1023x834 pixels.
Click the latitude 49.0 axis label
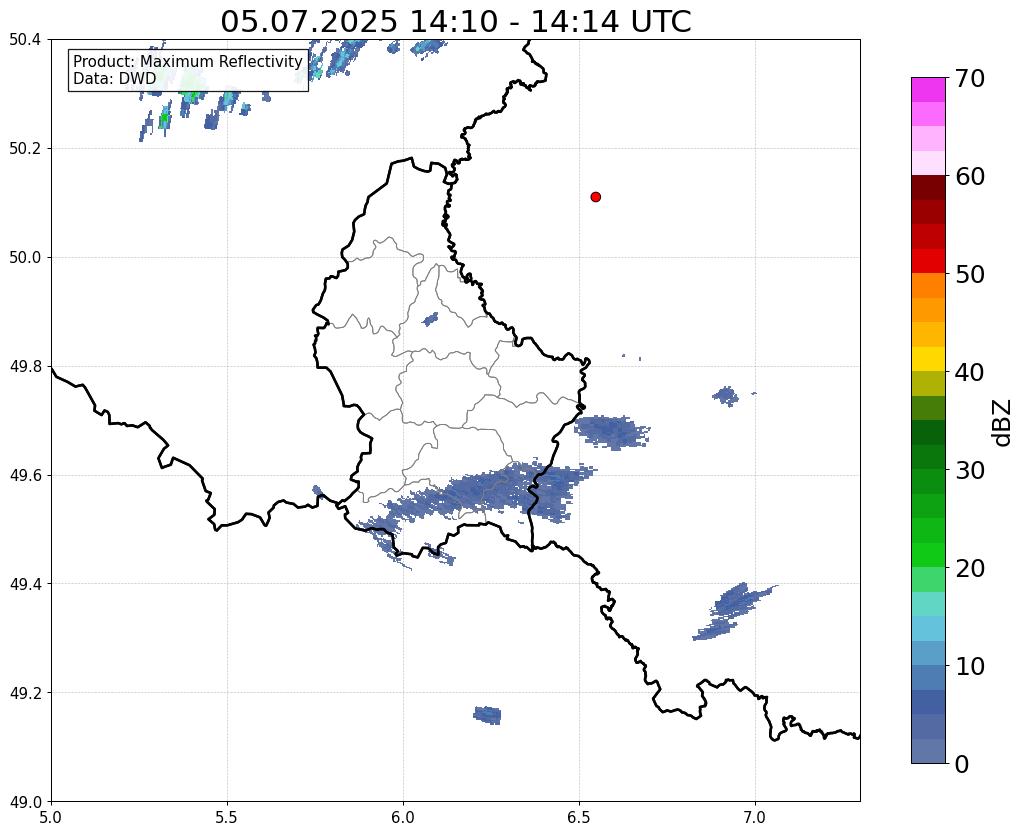(x=25, y=802)
